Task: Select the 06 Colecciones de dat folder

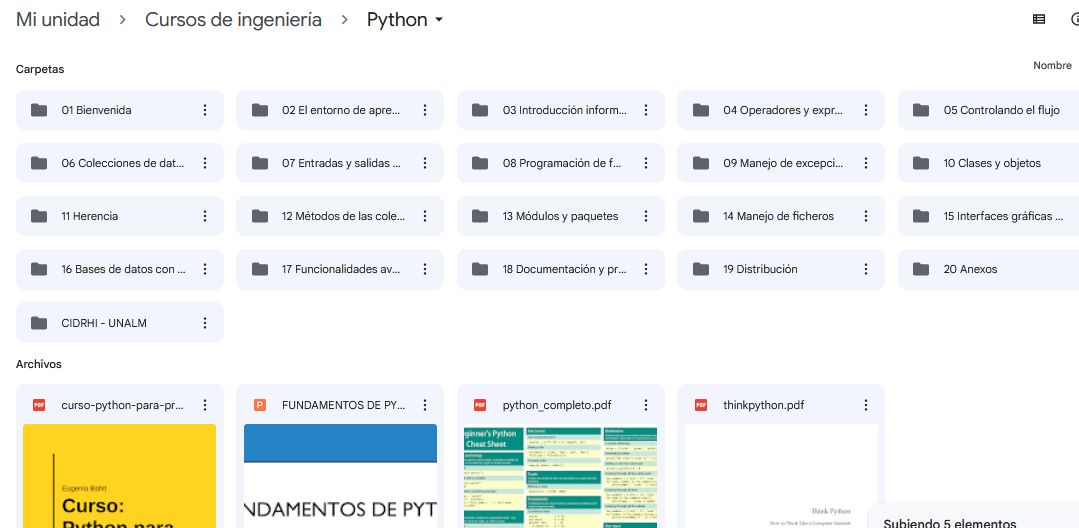Action: pos(120,163)
